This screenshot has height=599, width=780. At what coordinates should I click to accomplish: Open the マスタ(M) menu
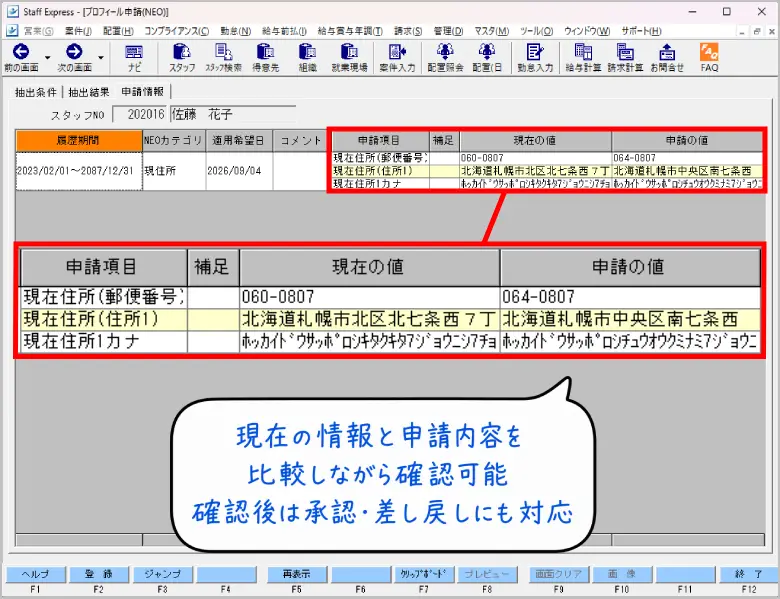point(491,31)
